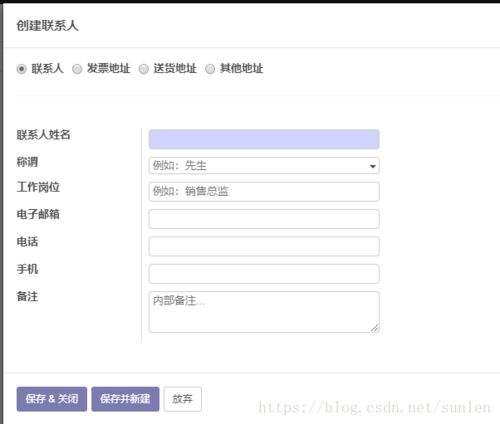The height and width of the screenshot is (424, 500).
Task: Click the 创建联系人 dialog title
Action: [x=47, y=26]
